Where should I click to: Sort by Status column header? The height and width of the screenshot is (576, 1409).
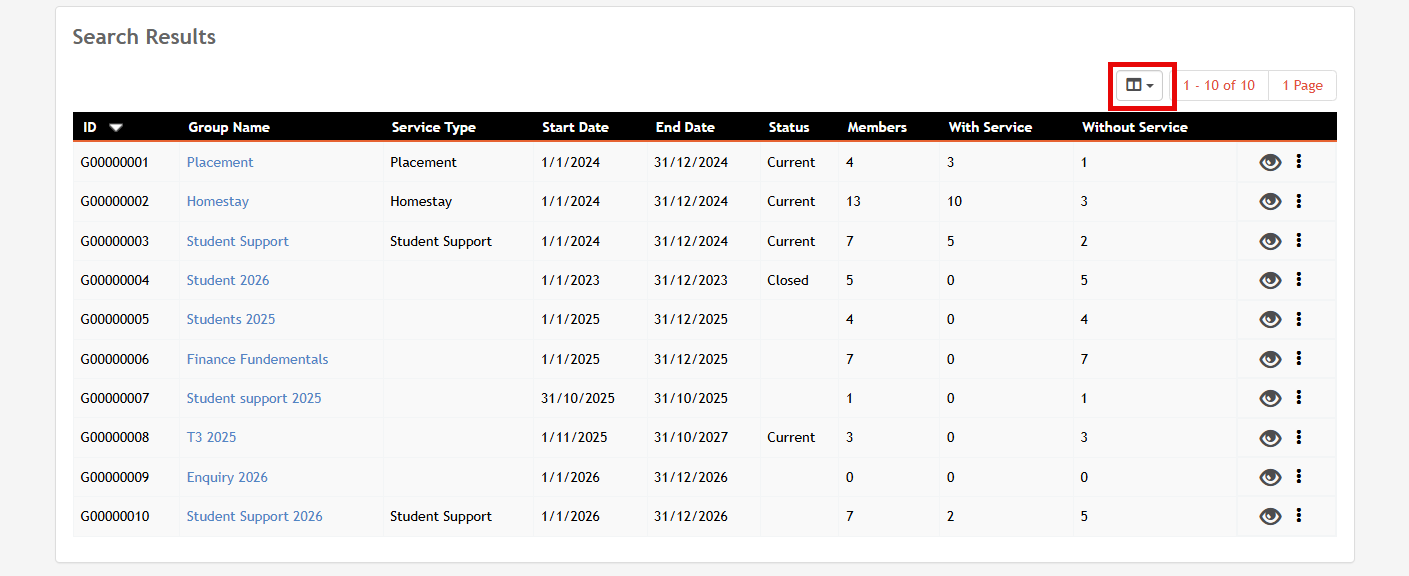click(789, 127)
